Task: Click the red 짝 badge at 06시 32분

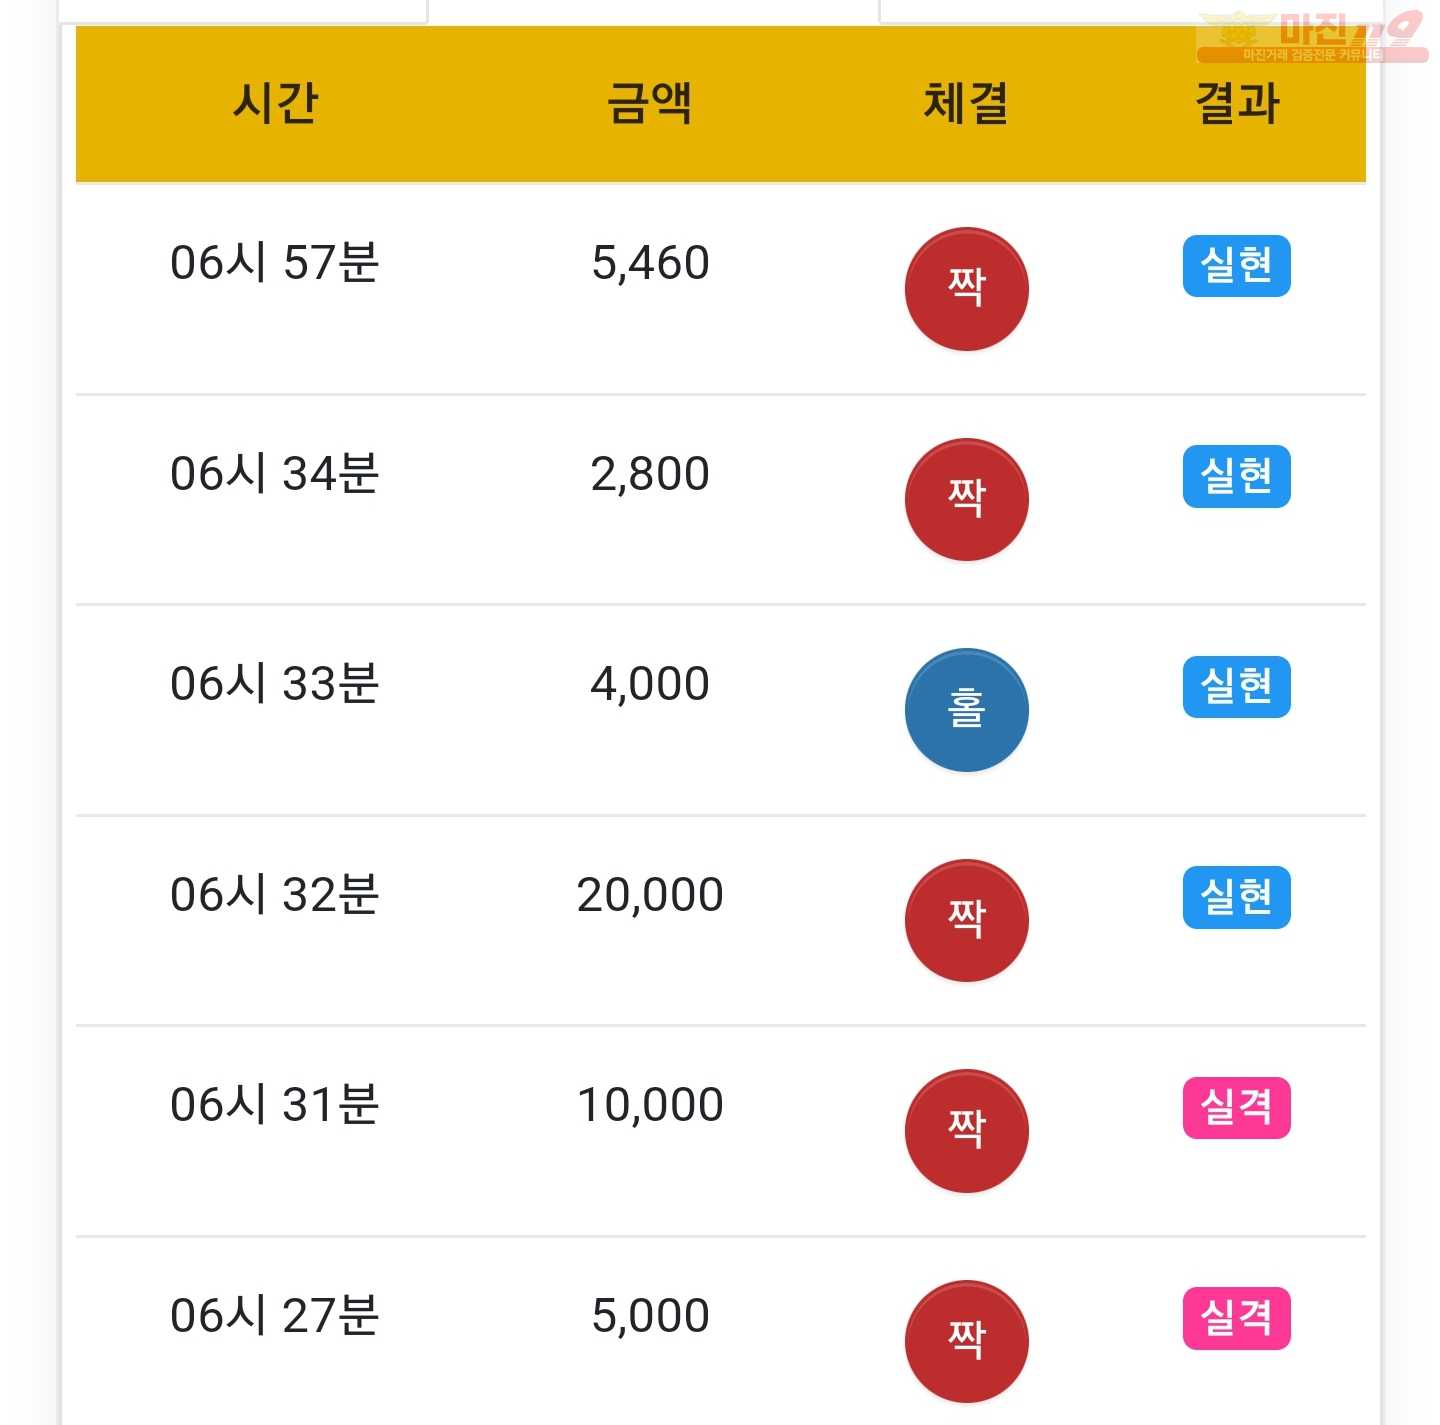Action: click(x=966, y=920)
